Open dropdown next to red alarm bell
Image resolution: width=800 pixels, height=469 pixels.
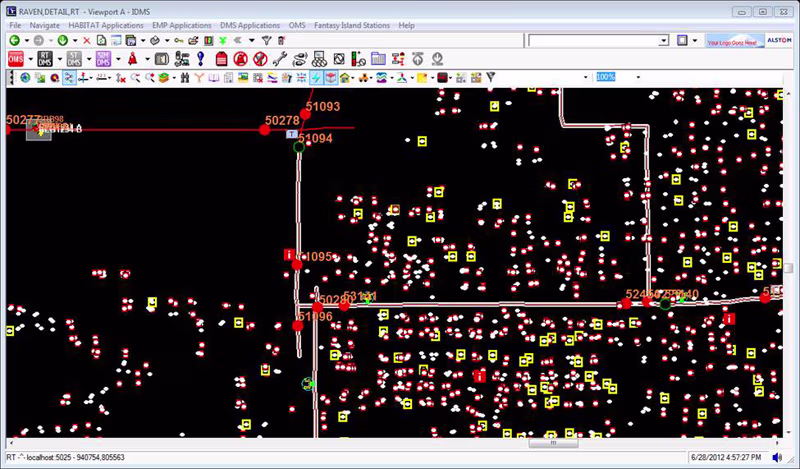(147, 59)
